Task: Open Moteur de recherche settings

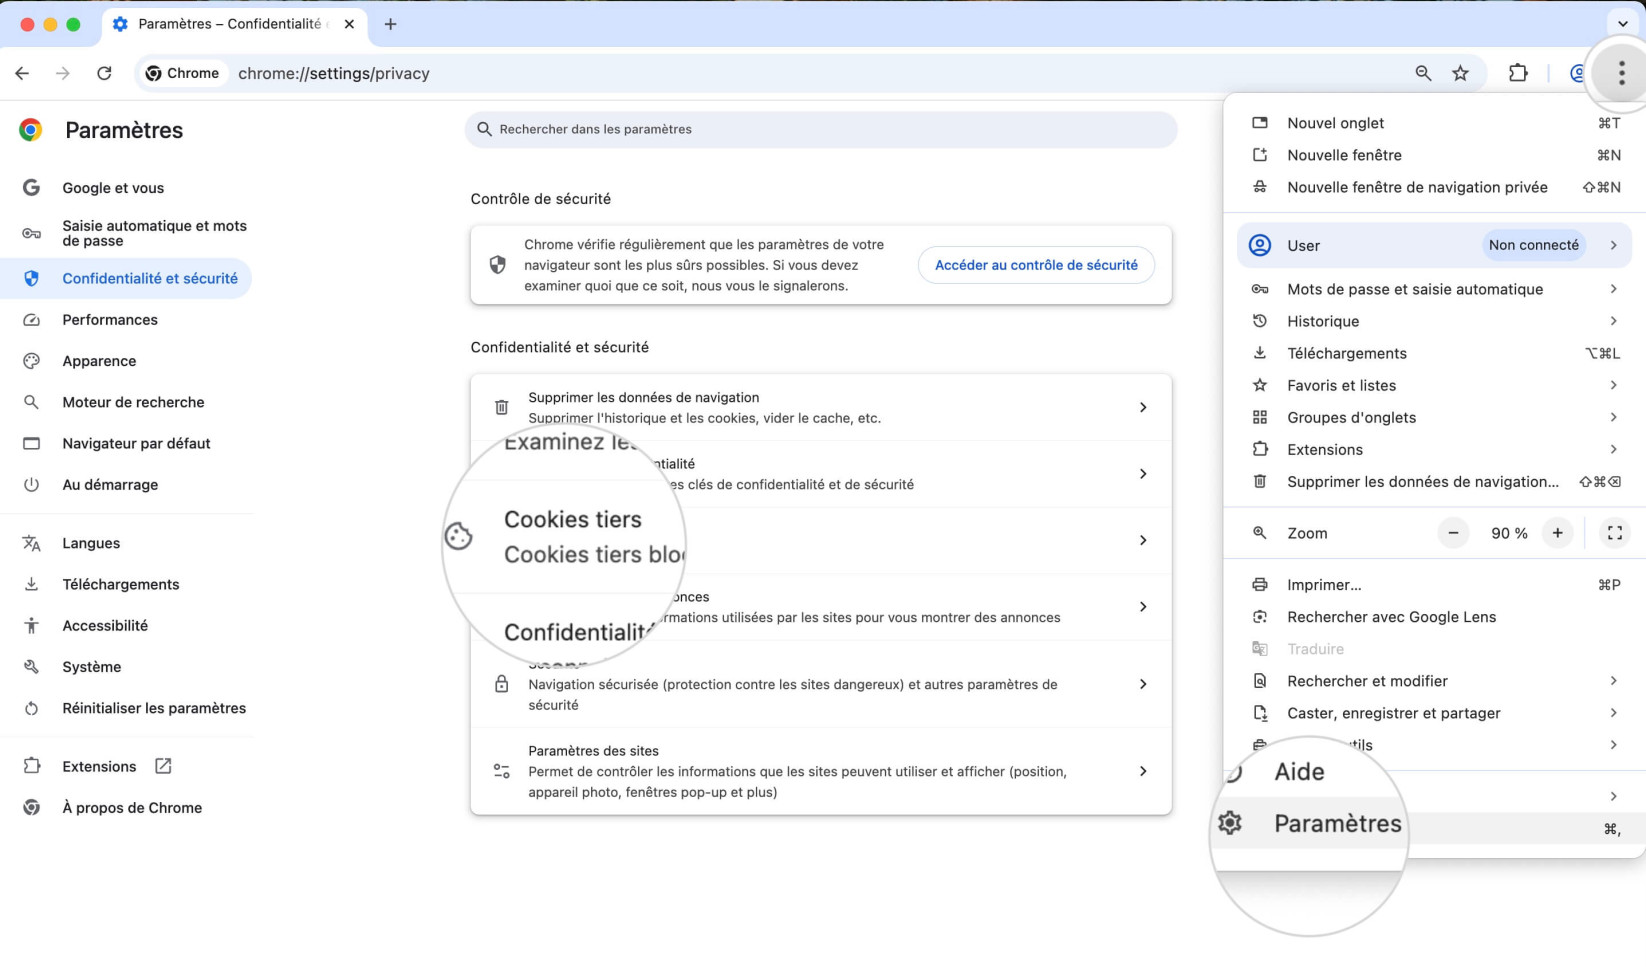Action: pos(127,402)
